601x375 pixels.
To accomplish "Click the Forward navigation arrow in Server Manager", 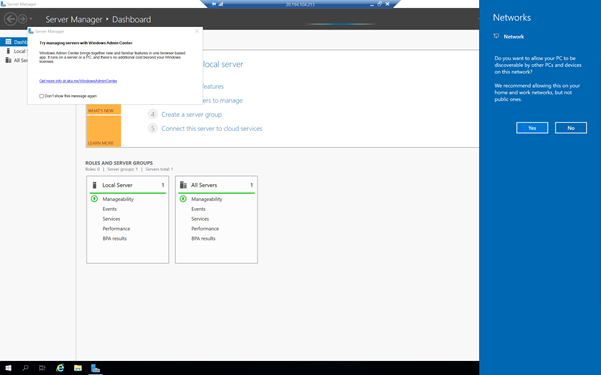I will point(23,19).
